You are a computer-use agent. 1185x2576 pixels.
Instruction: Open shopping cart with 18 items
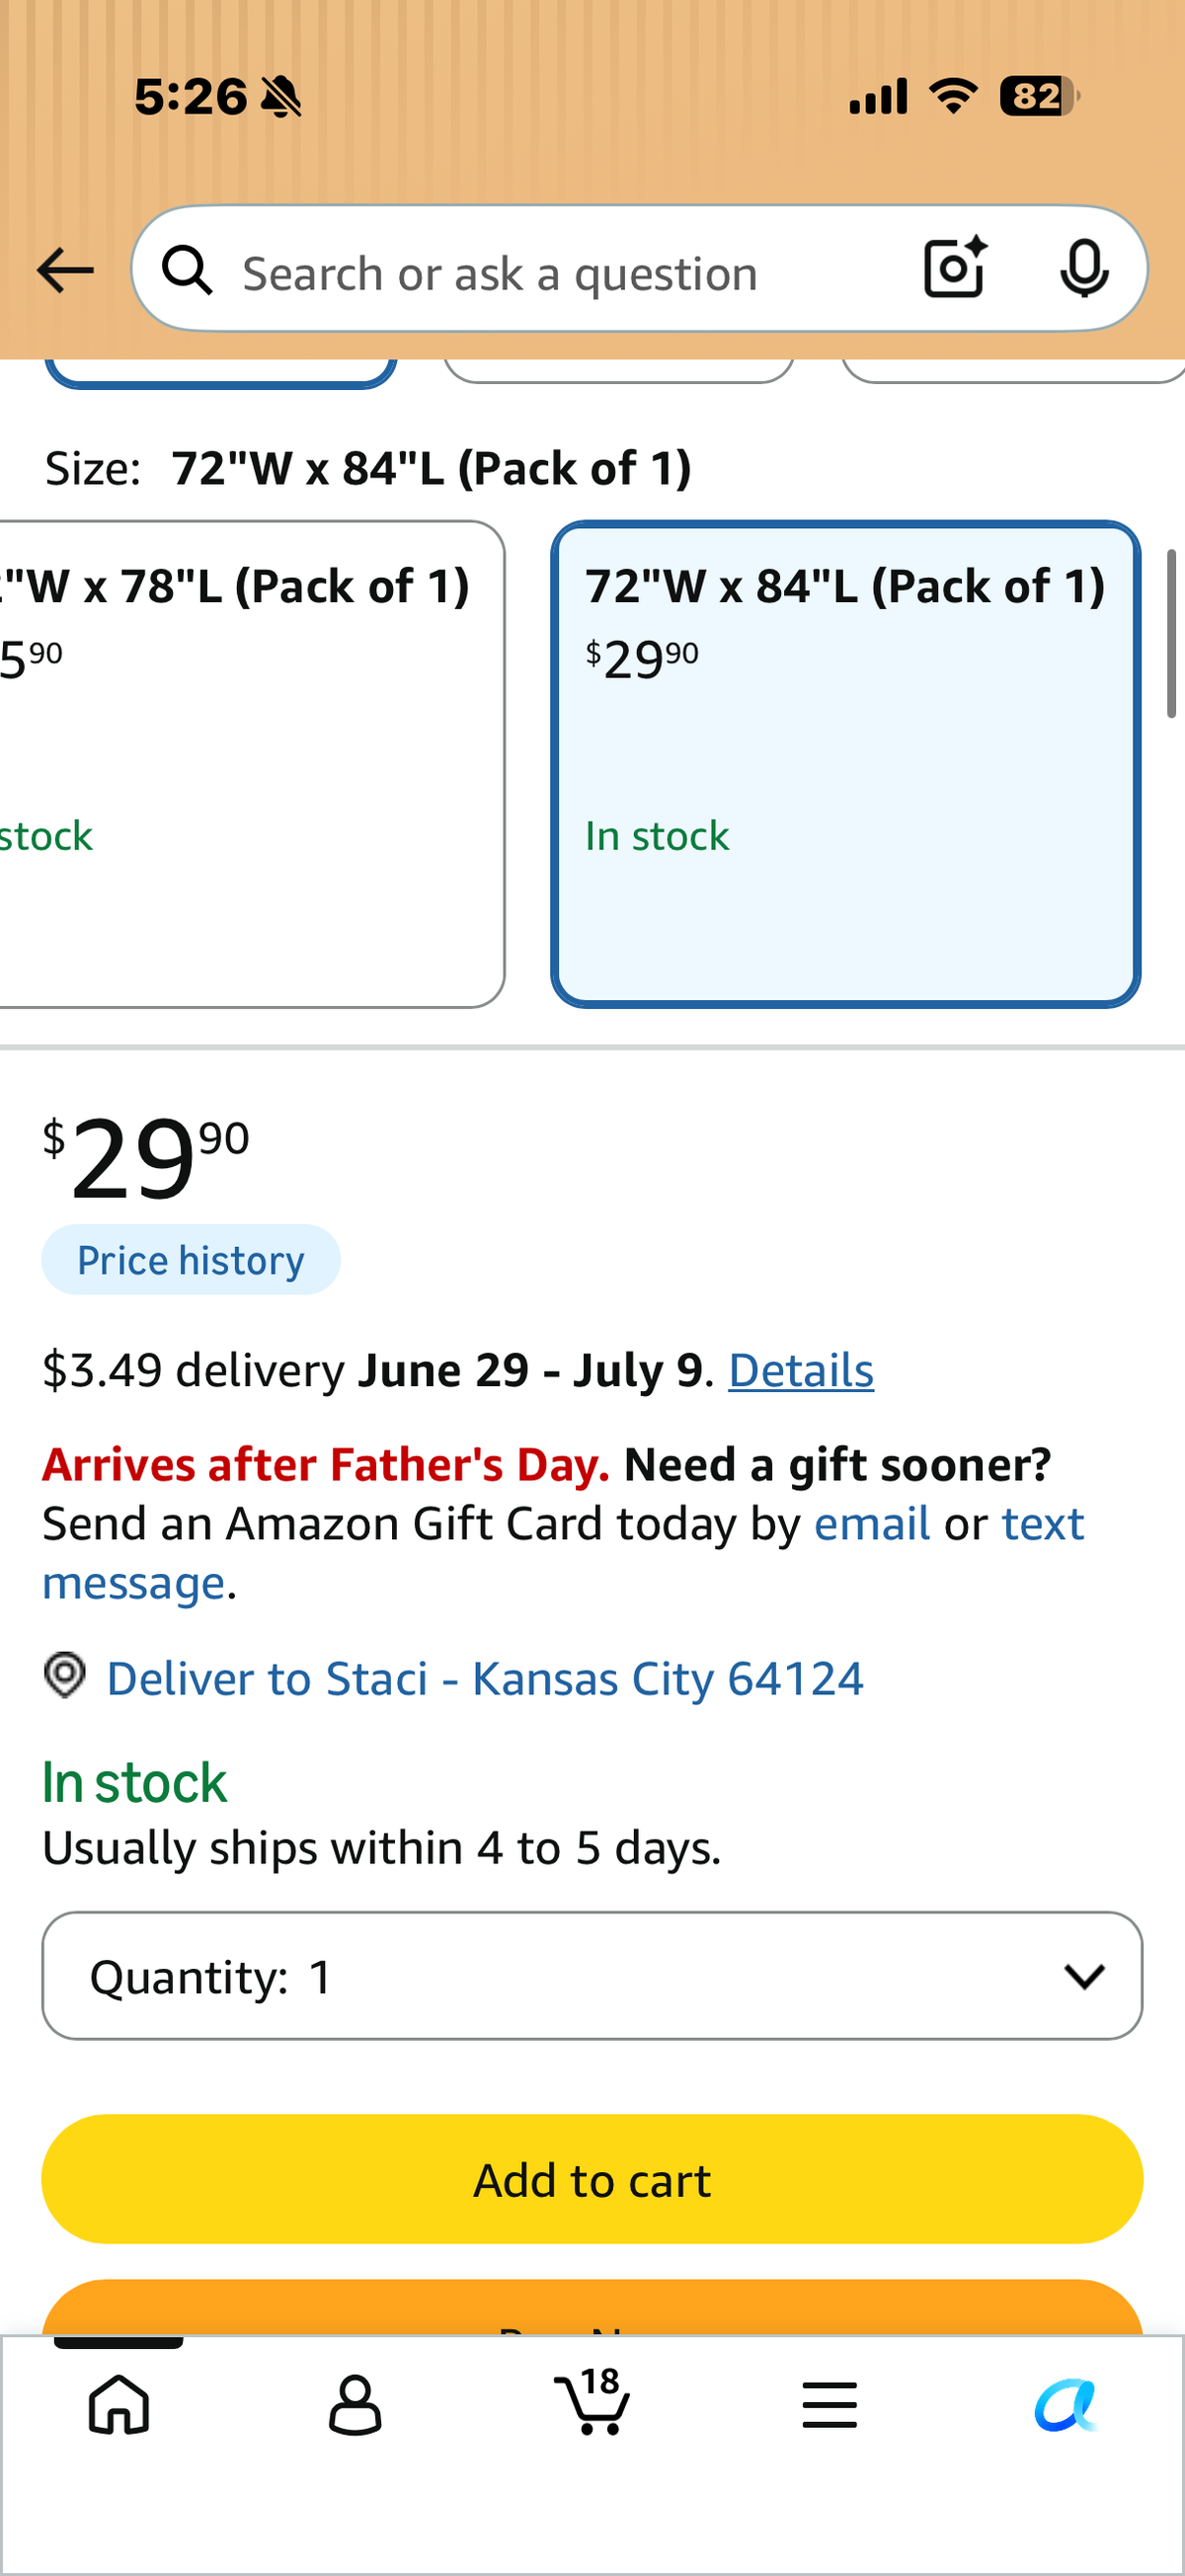pyautogui.click(x=592, y=2401)
